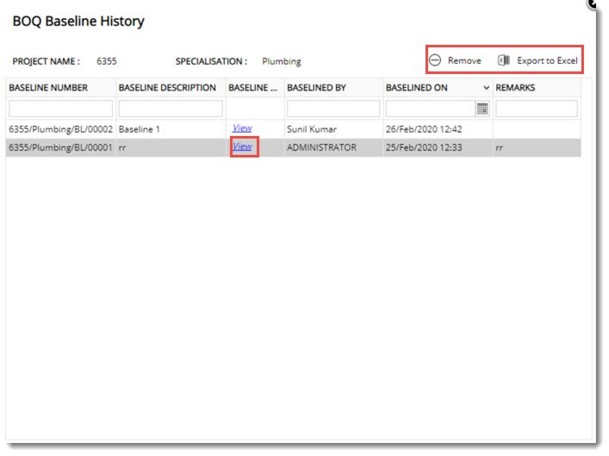Click the Remove minus-circle icon
This screenshot has height=456, width=609.
(x=435, y=61)
